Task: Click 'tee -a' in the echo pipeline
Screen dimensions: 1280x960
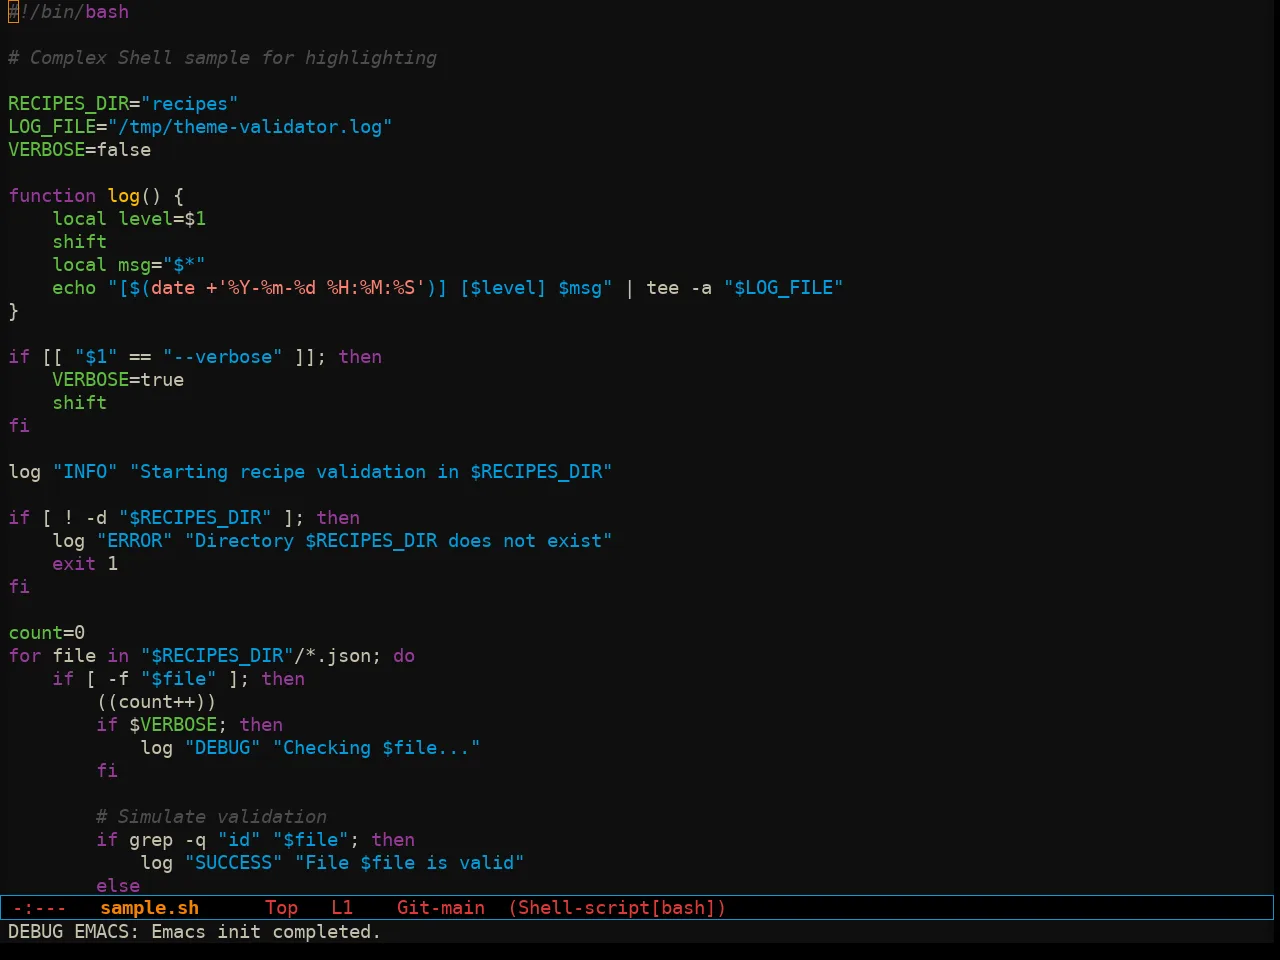Action: pos(679,288)
